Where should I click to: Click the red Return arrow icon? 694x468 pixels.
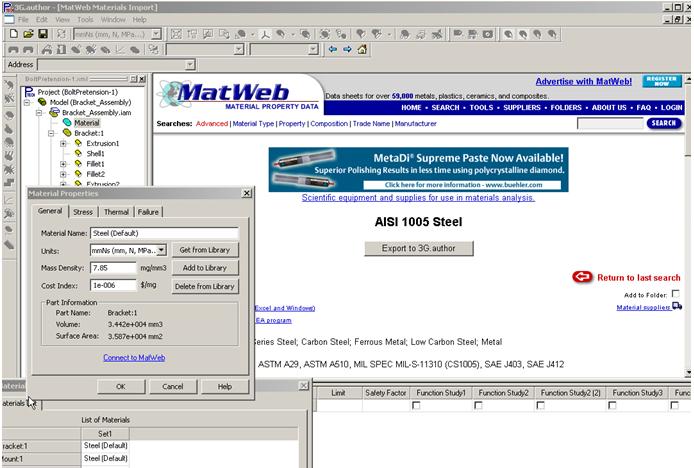coord(582,277)
